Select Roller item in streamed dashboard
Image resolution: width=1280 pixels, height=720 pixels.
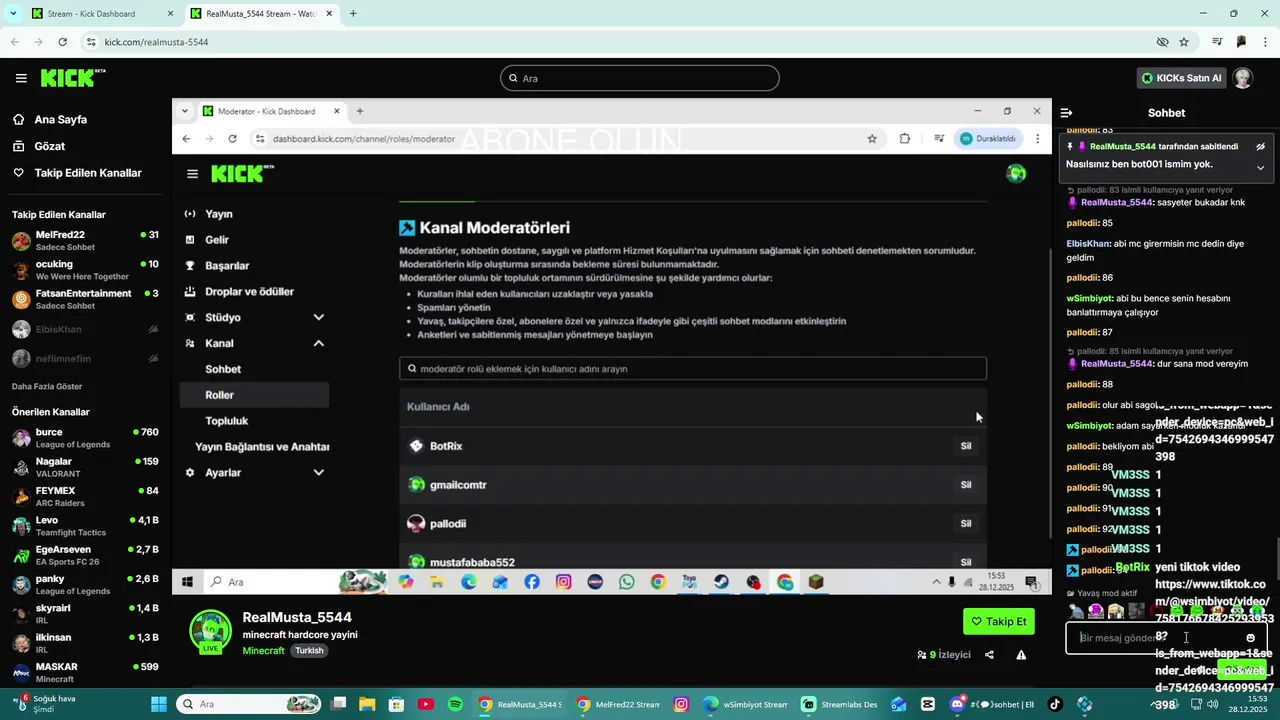click(x=254, y=395)
